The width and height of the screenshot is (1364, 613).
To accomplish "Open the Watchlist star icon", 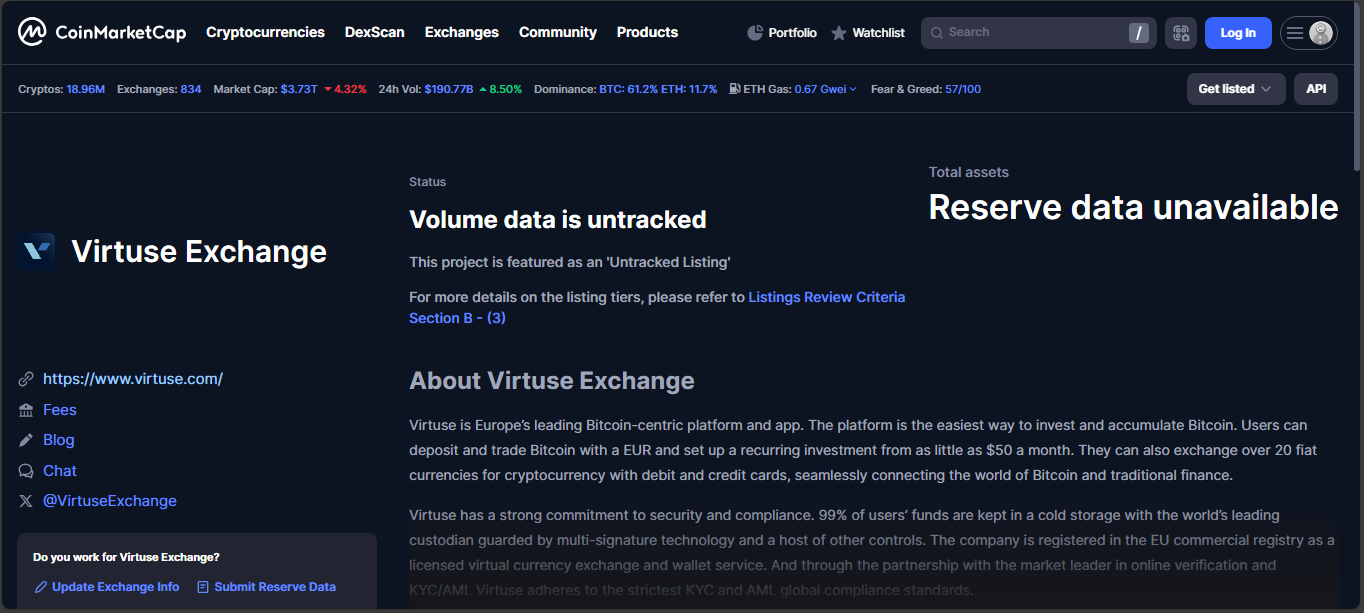I will [839, 33].
